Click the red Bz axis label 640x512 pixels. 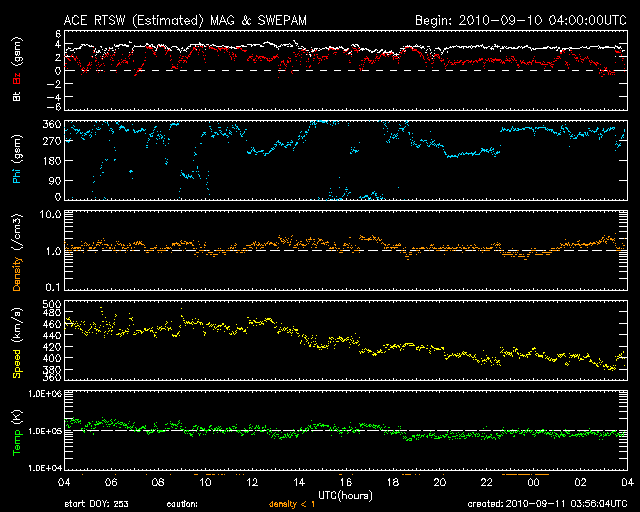click(17, 78)
